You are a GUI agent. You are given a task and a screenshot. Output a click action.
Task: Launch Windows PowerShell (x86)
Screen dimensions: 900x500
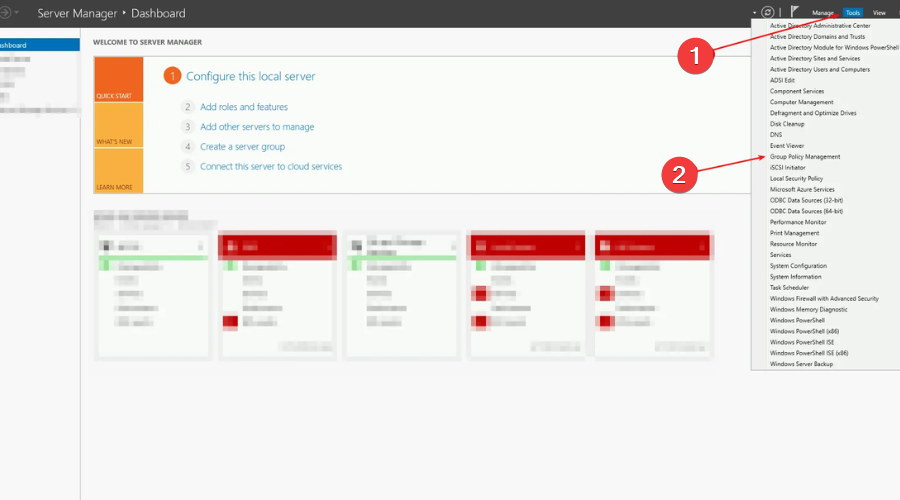pos(804,331)
